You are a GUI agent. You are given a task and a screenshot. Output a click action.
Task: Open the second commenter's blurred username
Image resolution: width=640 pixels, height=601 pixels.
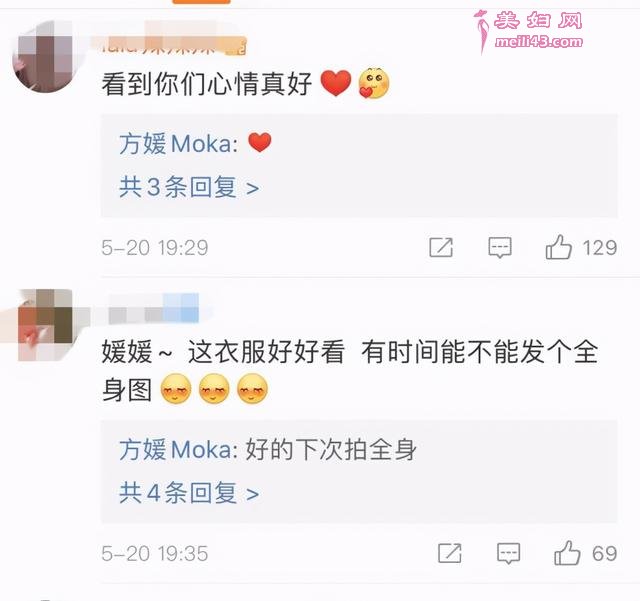(154, 308)
